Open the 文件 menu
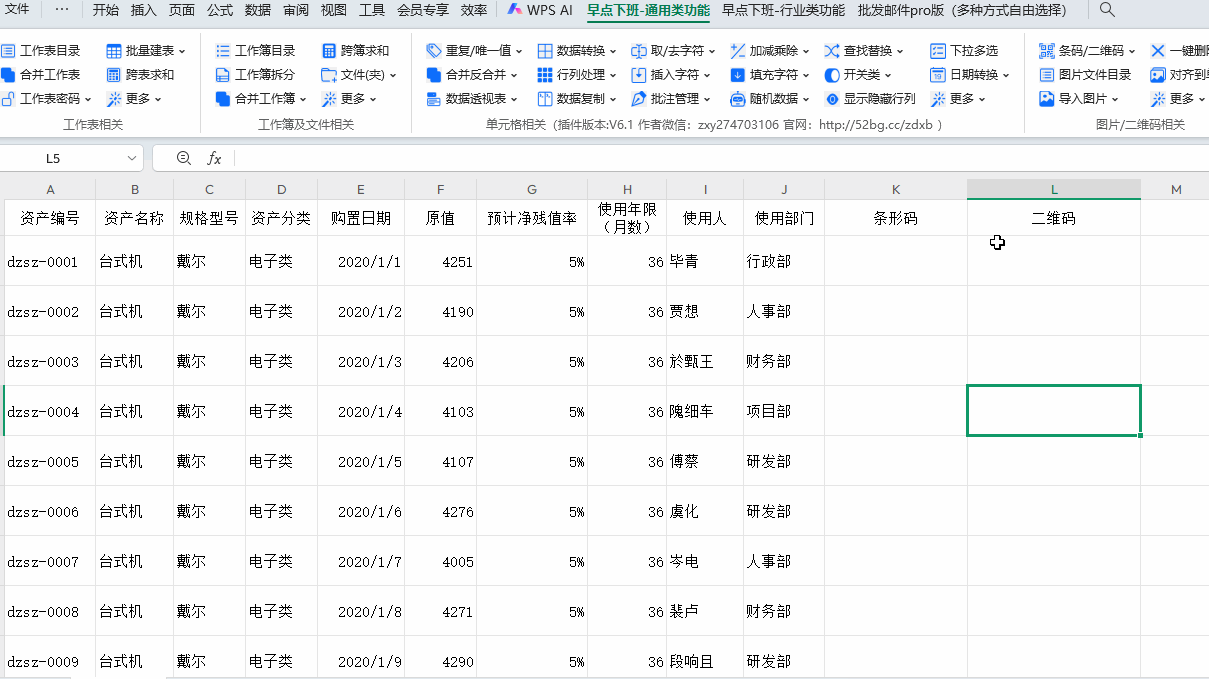The image size is (1209, 679). click(x=18, y=10)
